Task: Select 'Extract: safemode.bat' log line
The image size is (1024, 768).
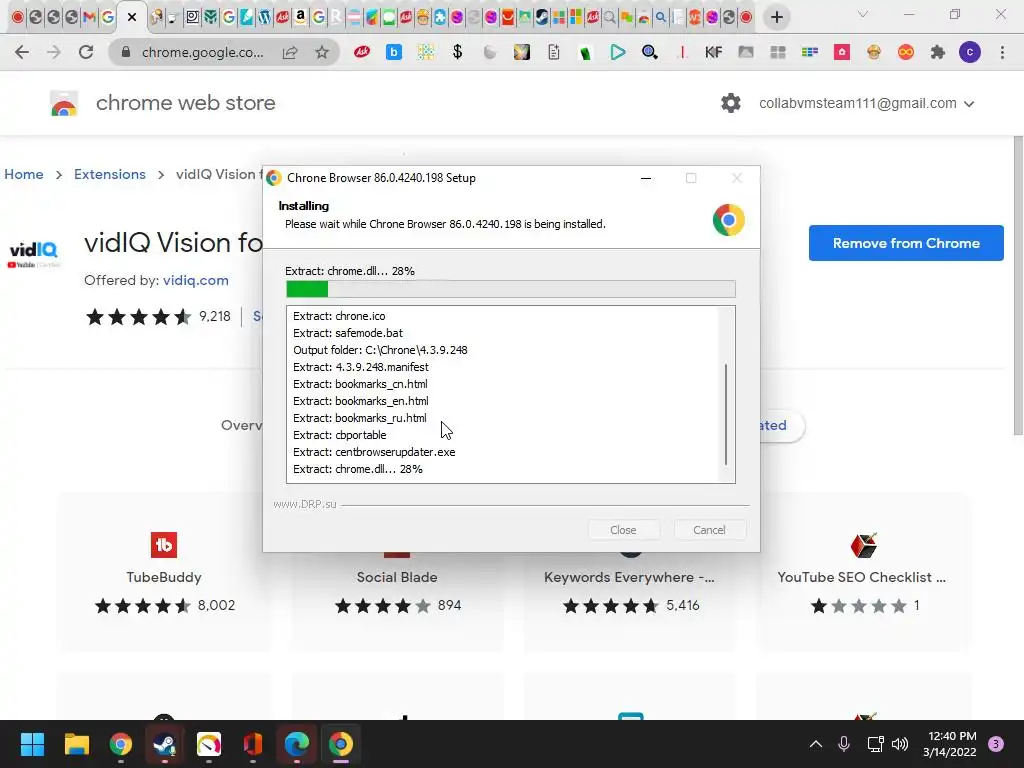Action: coord(347,333)
